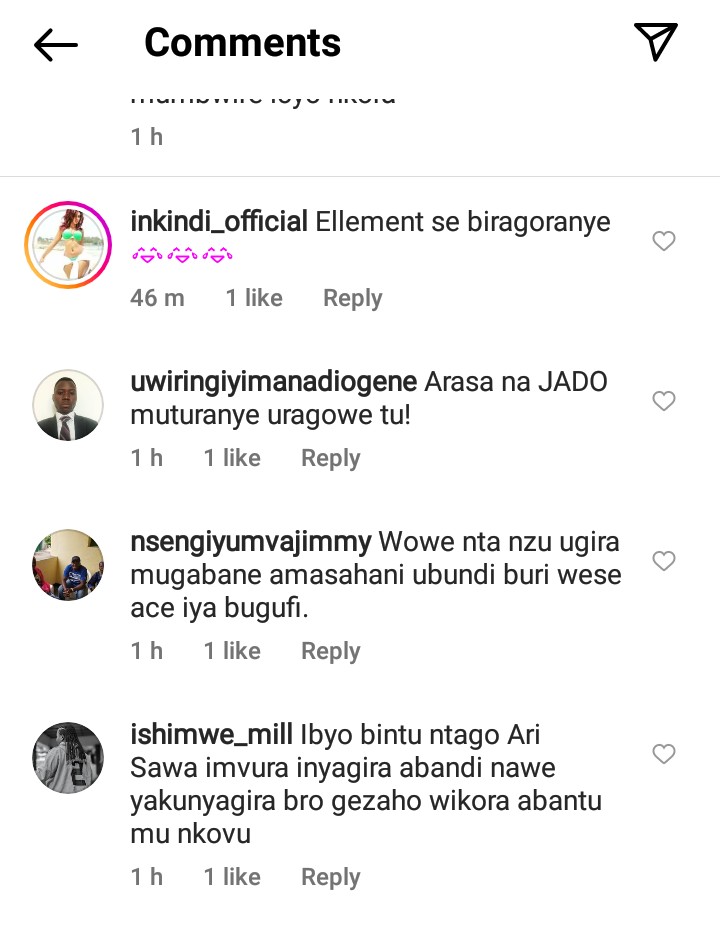Open the inkindi_official username link
This screenshot has width=720, height=925.
(219, 222)
